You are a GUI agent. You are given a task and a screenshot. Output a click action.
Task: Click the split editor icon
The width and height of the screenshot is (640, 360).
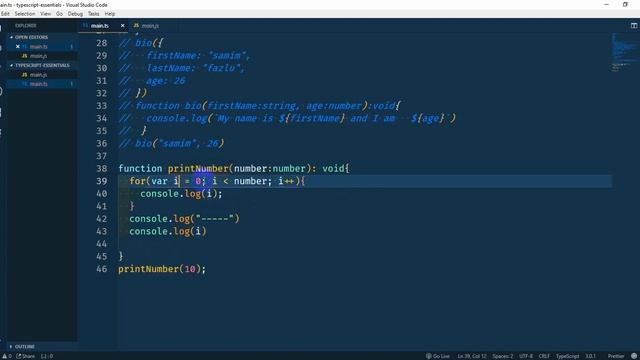click(x=633, y=26)
